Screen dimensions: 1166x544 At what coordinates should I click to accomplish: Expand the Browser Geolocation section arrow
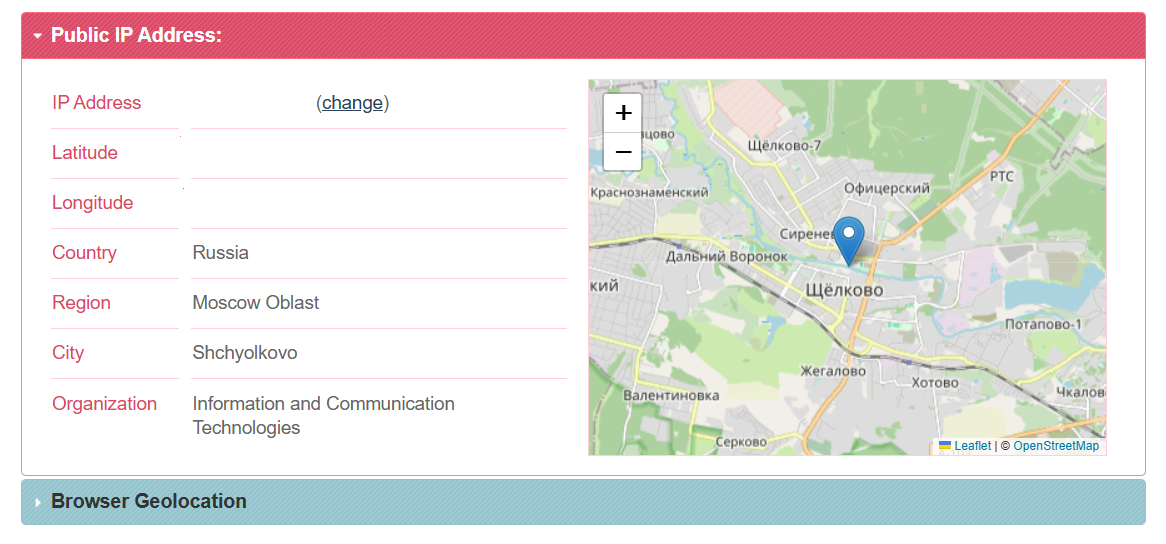[x=37, y=502]
